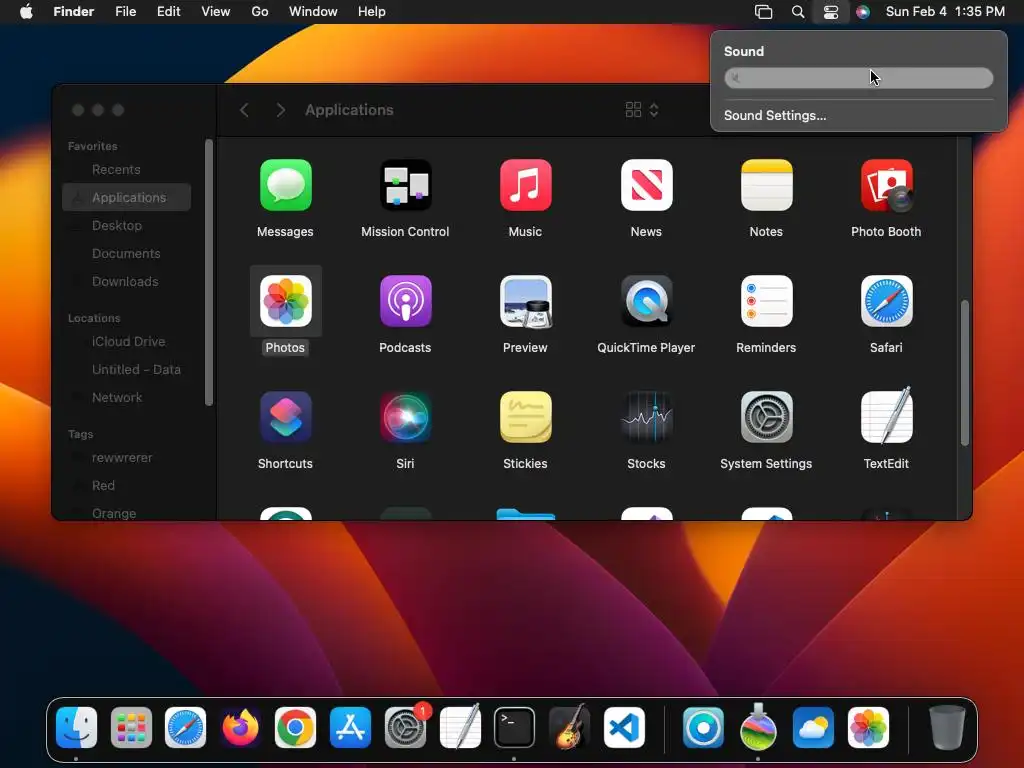Select Applications in the sidebar
This screenshot has width=1024, height=768.
coord(127,197)
